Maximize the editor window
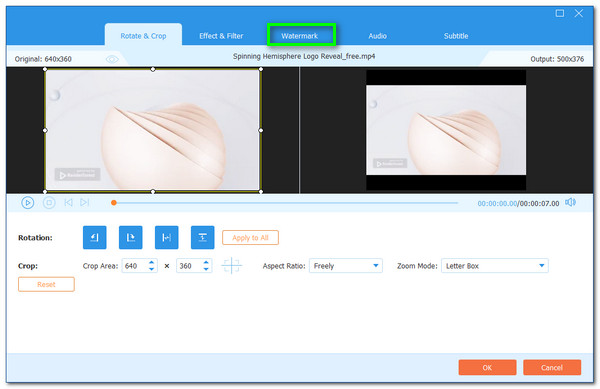 (x=559, y=13)
